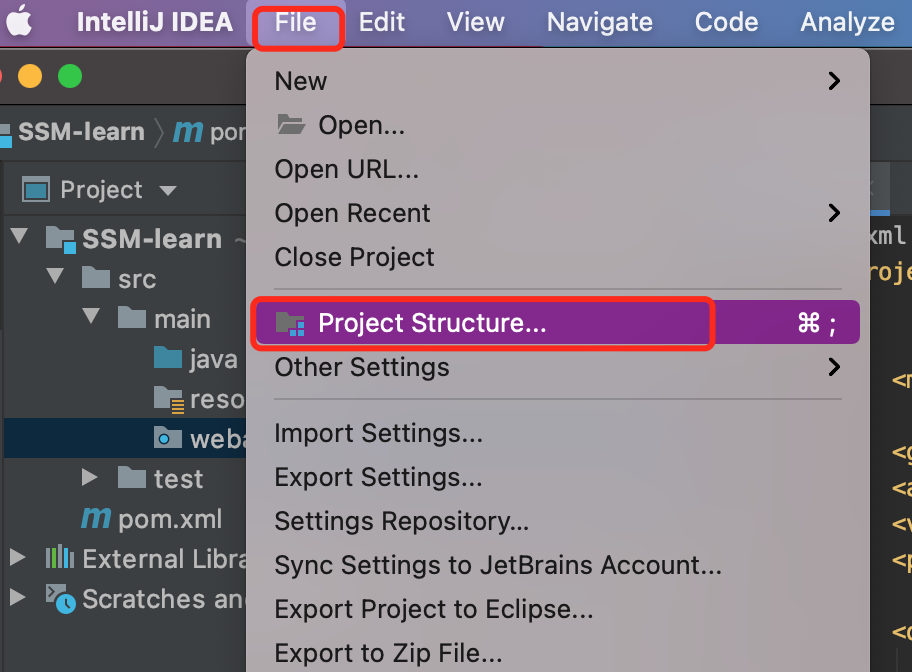This screenshot has width=912, height=672.
Task: Click SSM-learn in the breadcrumb bar
Action: (x=81, y=131)
